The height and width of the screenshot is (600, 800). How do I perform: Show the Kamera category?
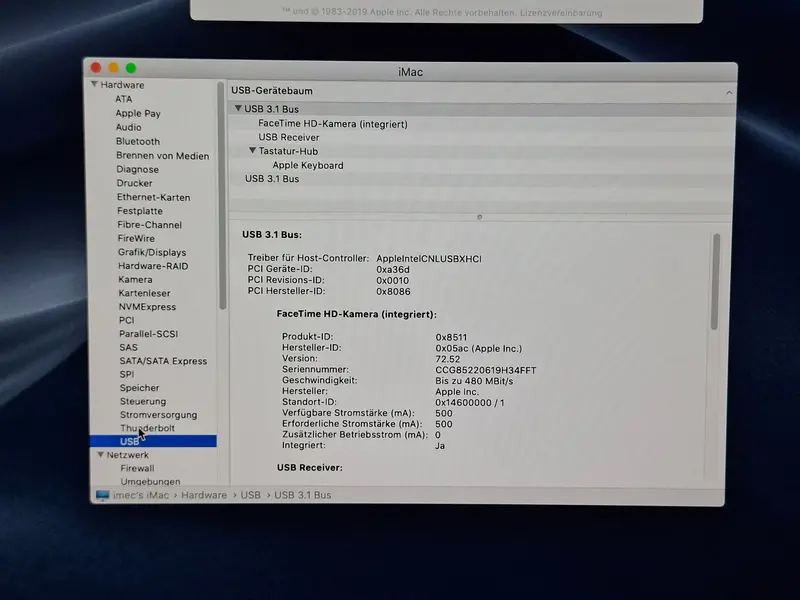point(135,280)
